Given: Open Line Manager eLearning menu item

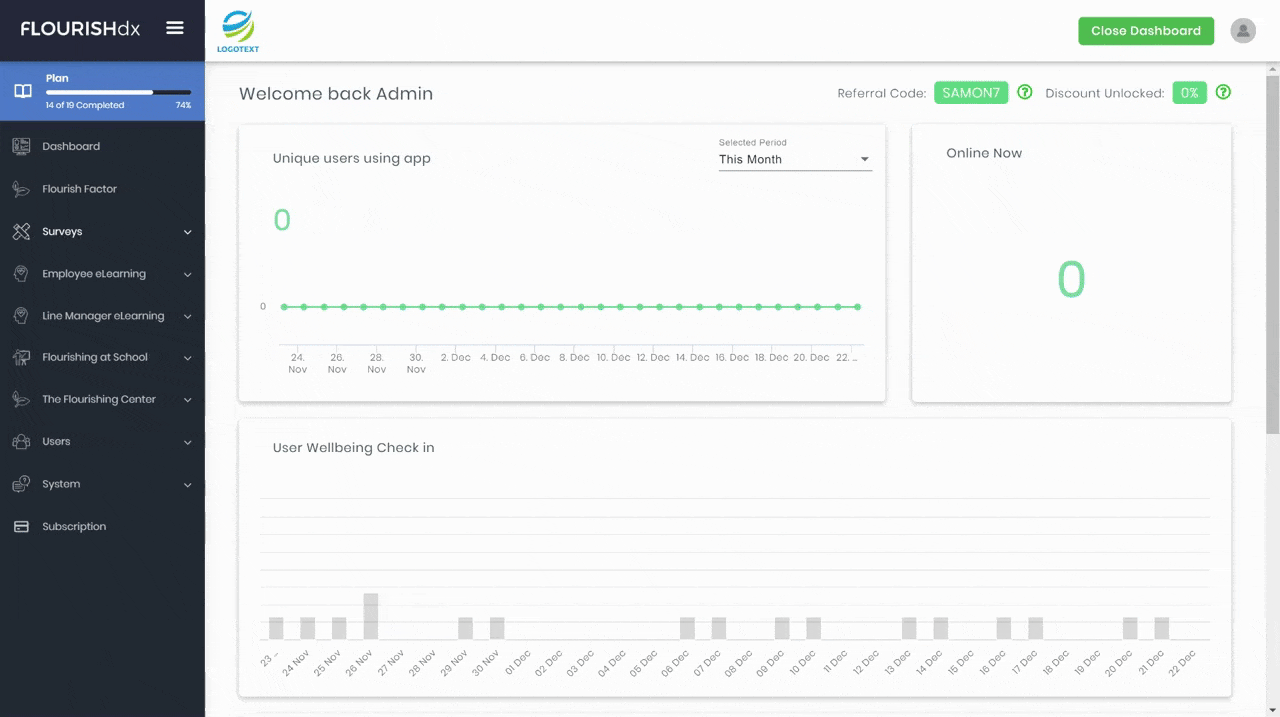Looking at the screenshot, I should [102, 316].
